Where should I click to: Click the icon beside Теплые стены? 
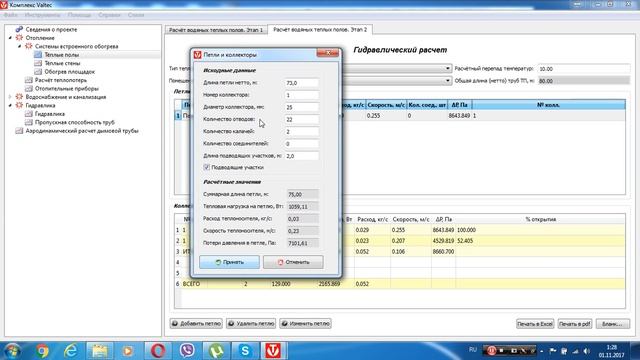38,63
